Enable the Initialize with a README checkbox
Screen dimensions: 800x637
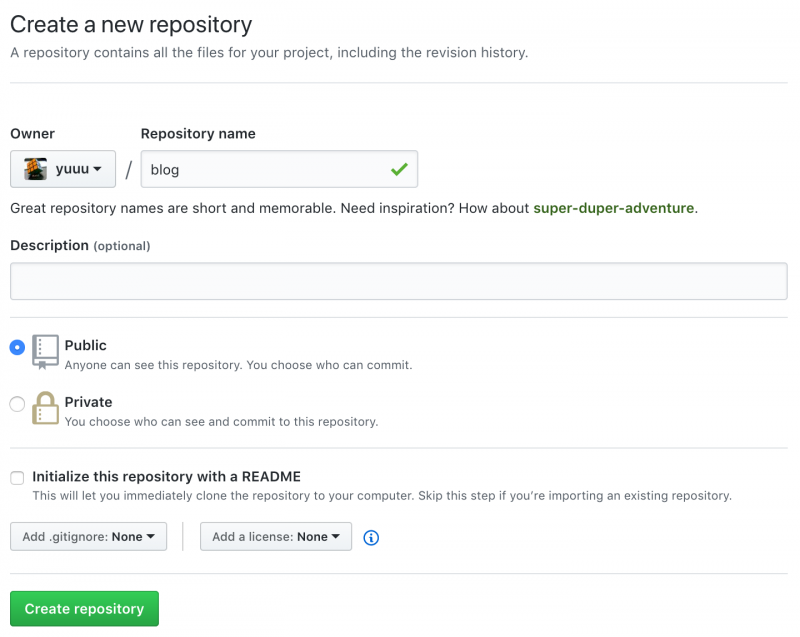pos(17,478)
